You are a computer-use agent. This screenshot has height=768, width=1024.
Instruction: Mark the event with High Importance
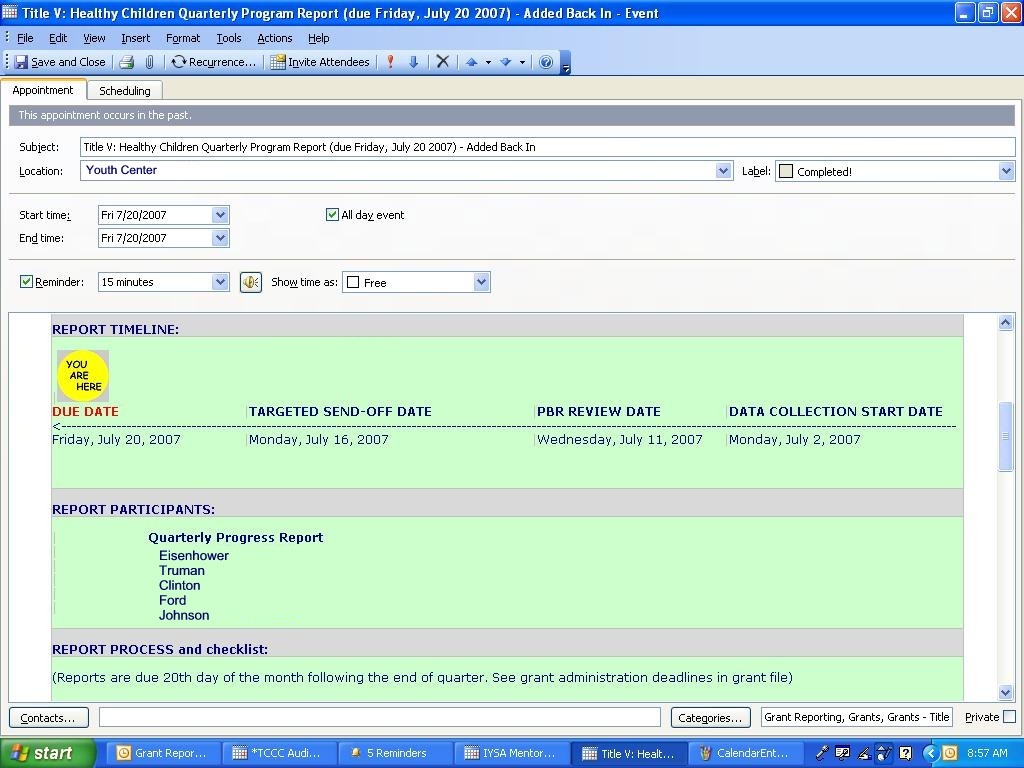pyautogui.click(x=389, y=61)
